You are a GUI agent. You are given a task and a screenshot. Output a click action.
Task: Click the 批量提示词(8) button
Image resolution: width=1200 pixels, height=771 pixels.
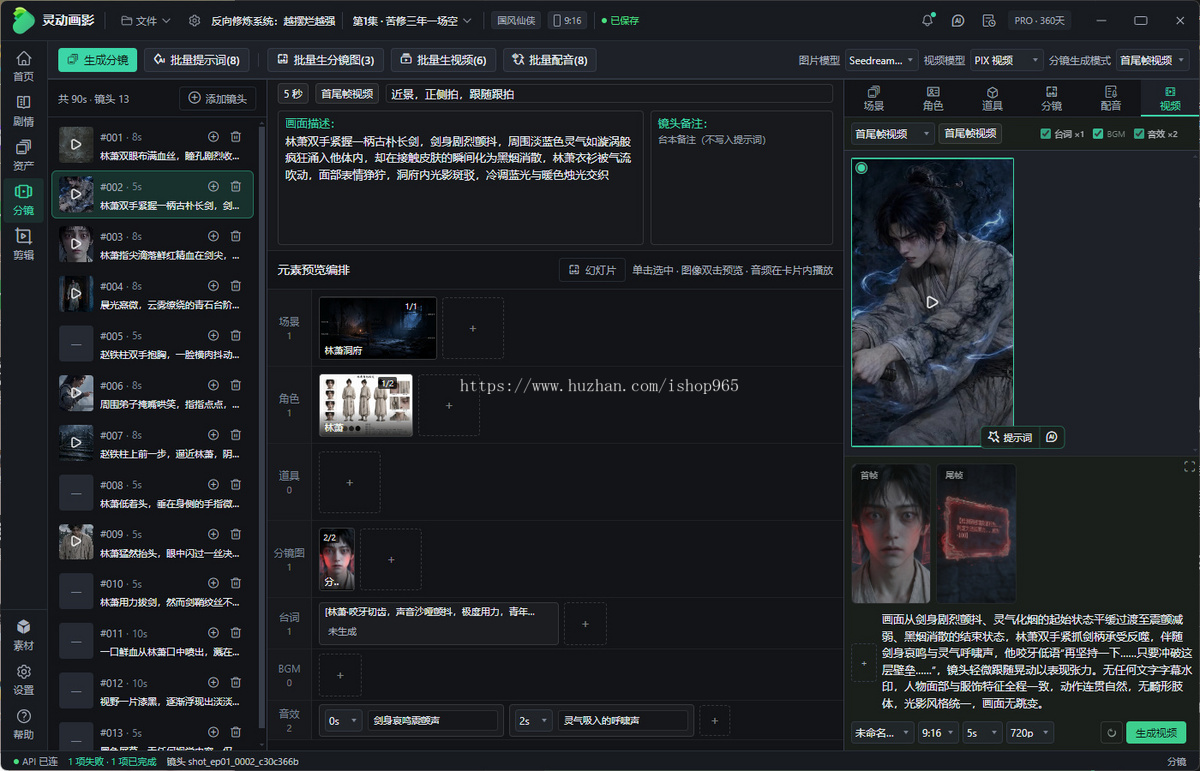(196, 60)
